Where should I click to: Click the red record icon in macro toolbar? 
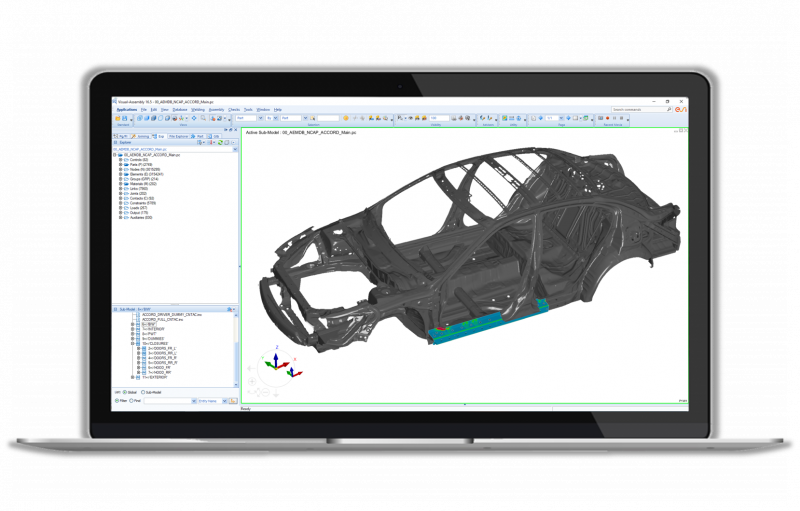(x=607, y=118)
